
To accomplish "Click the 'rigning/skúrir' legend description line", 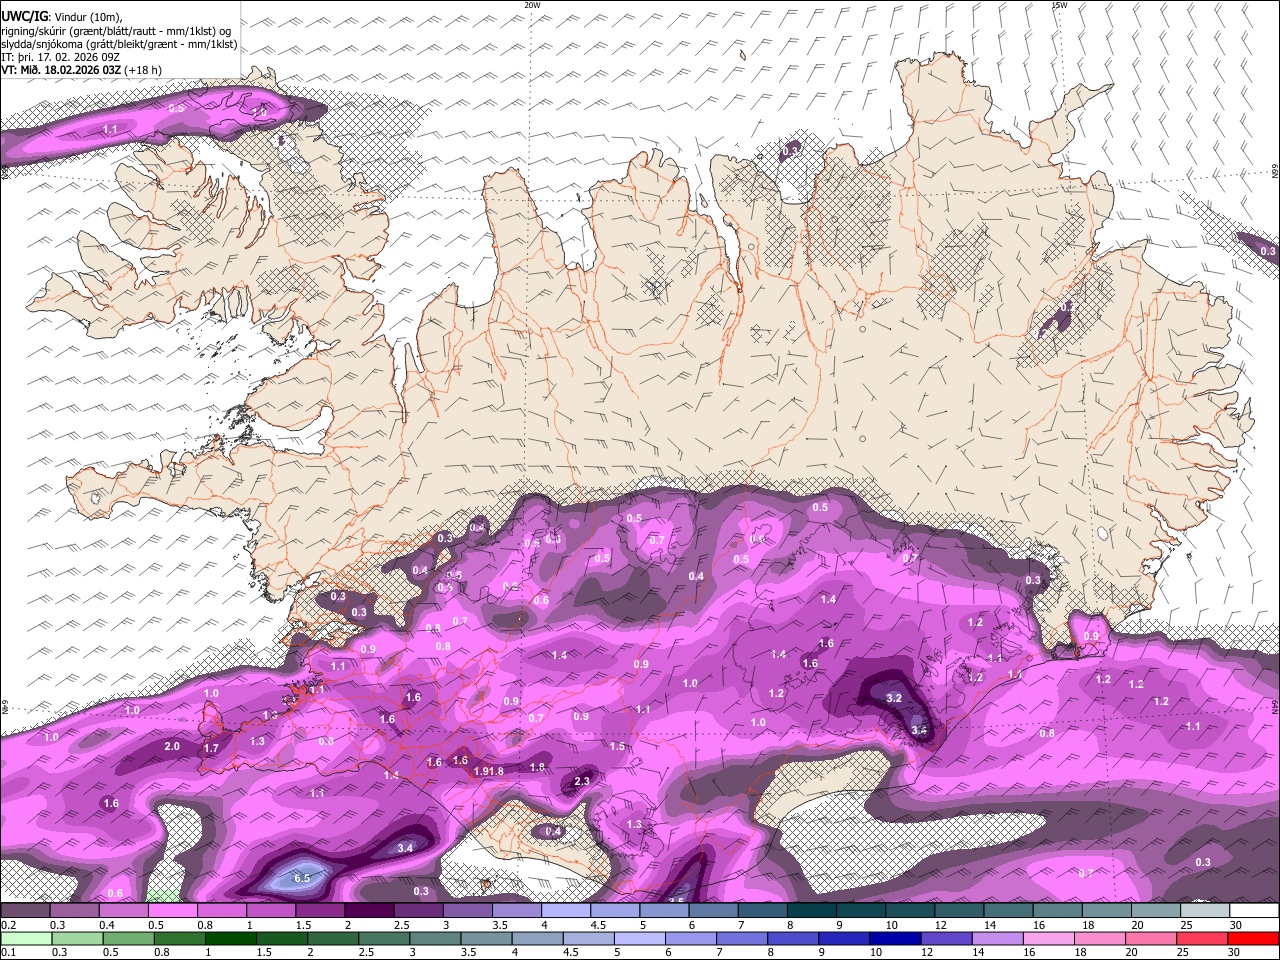I will click(x=116, y=31).
